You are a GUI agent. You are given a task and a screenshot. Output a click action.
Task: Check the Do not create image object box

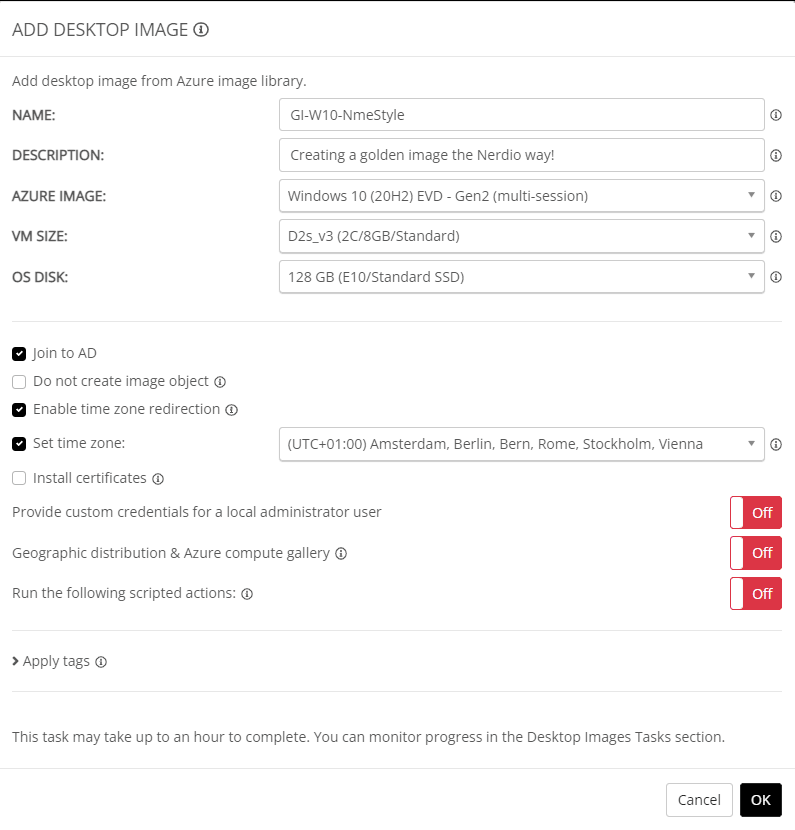click(19, 381)
